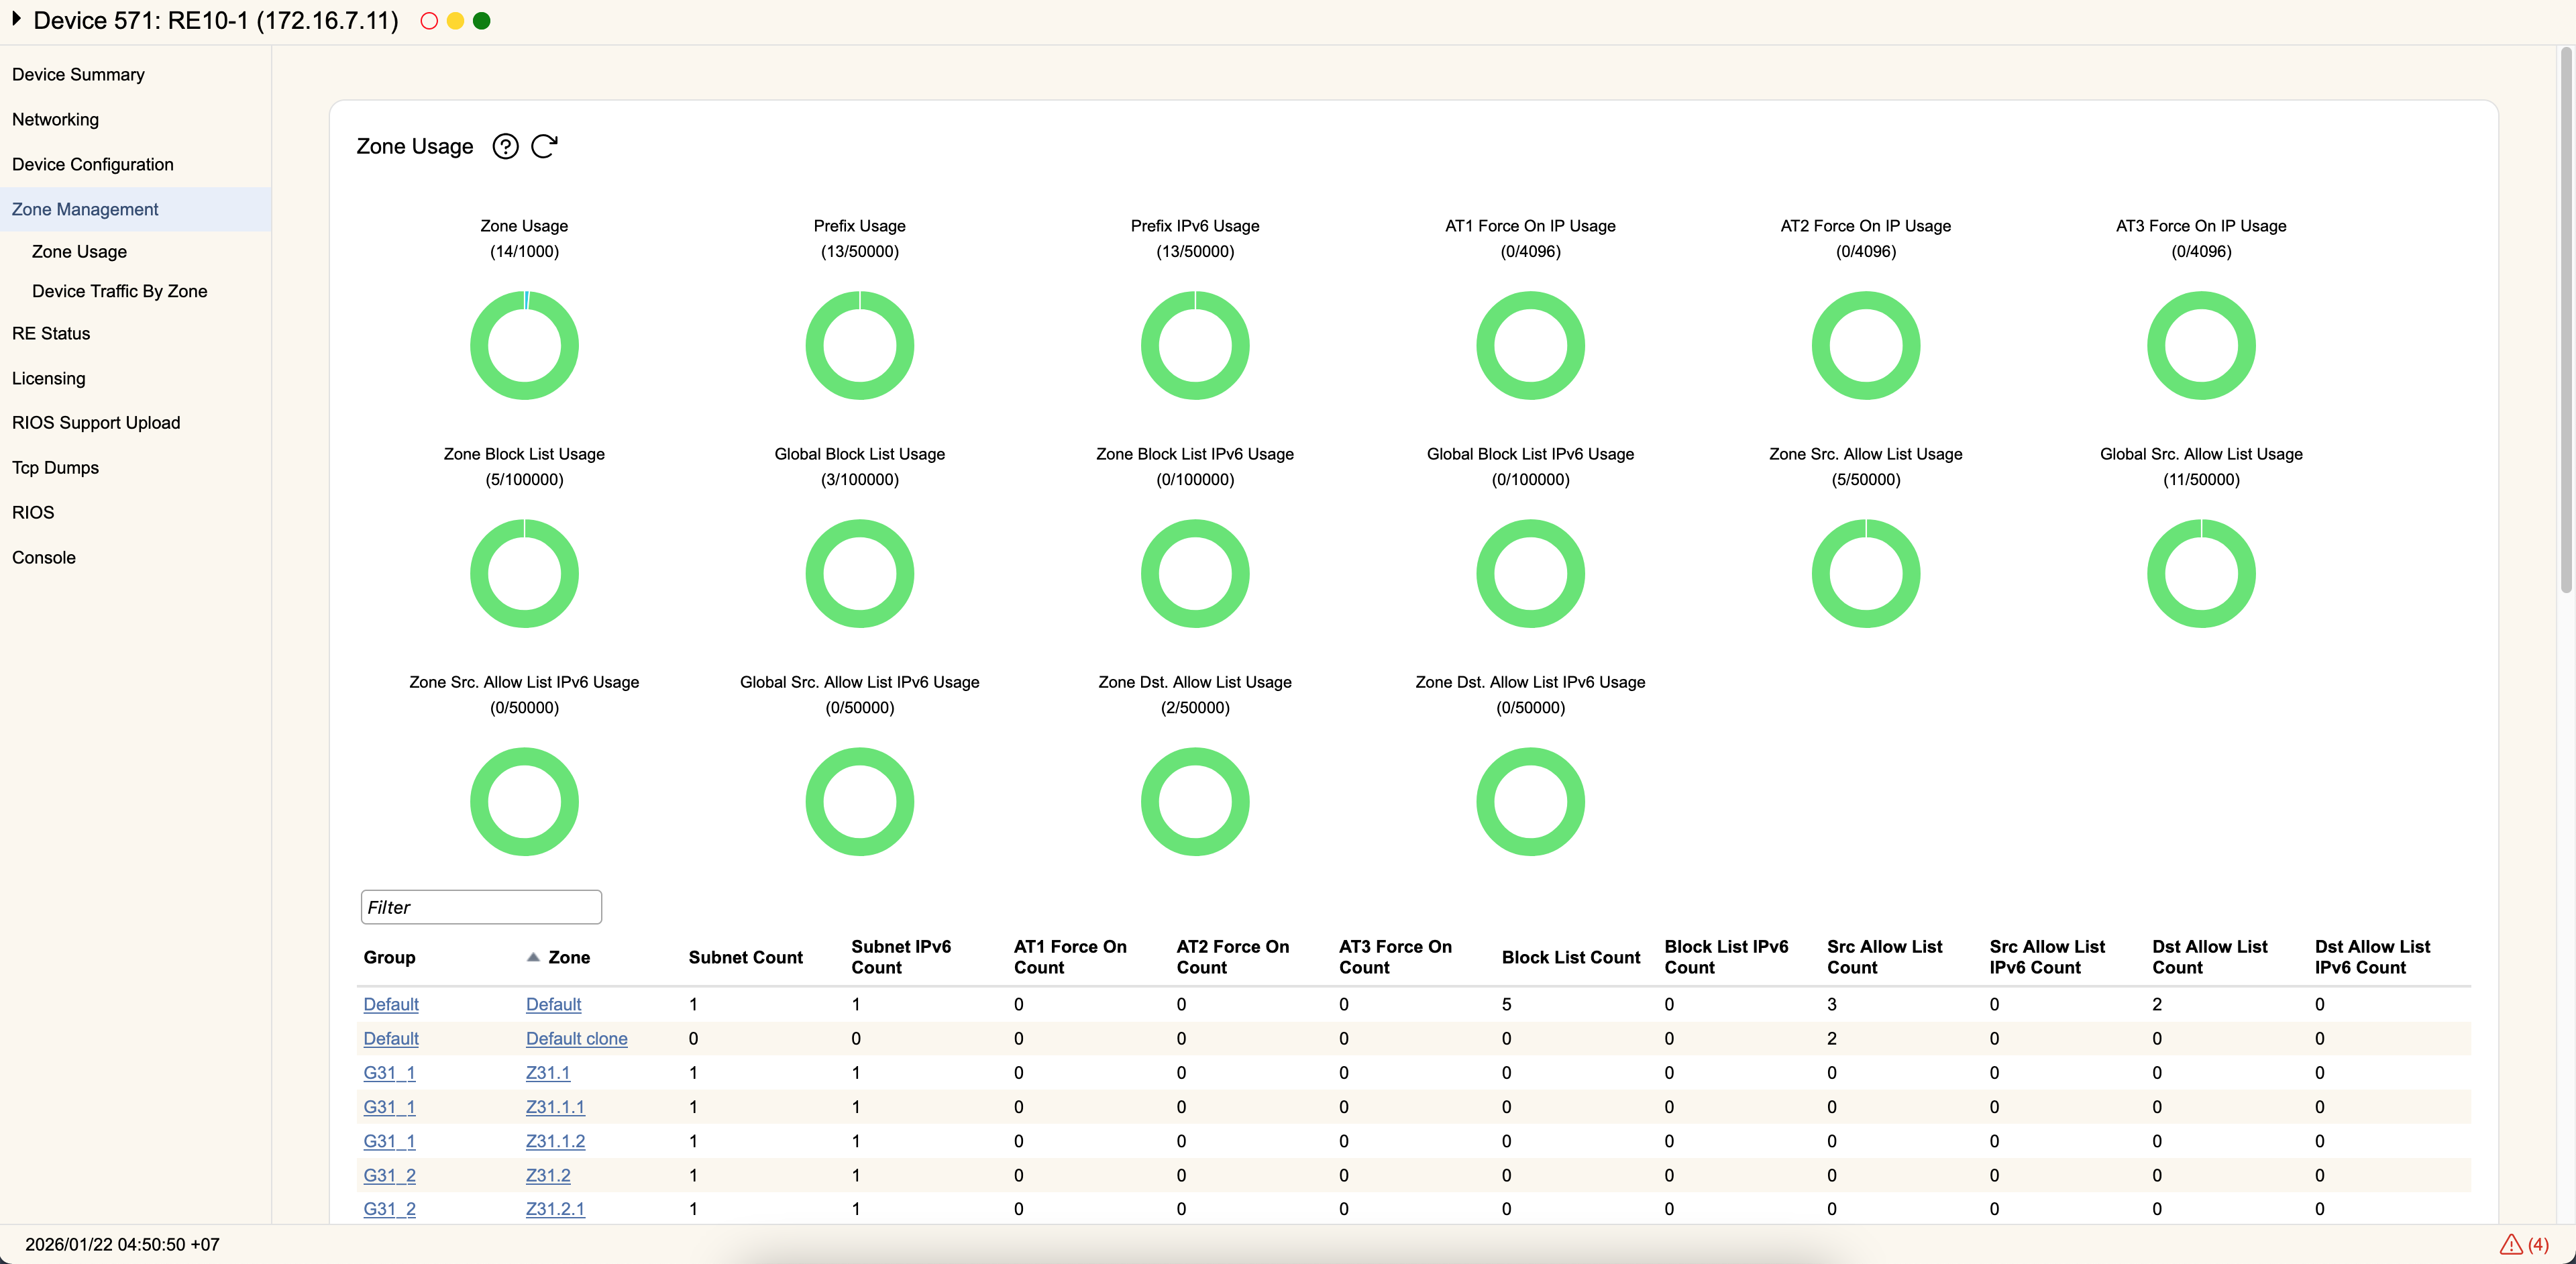Sort by Group column header

[x=389, y=957]
